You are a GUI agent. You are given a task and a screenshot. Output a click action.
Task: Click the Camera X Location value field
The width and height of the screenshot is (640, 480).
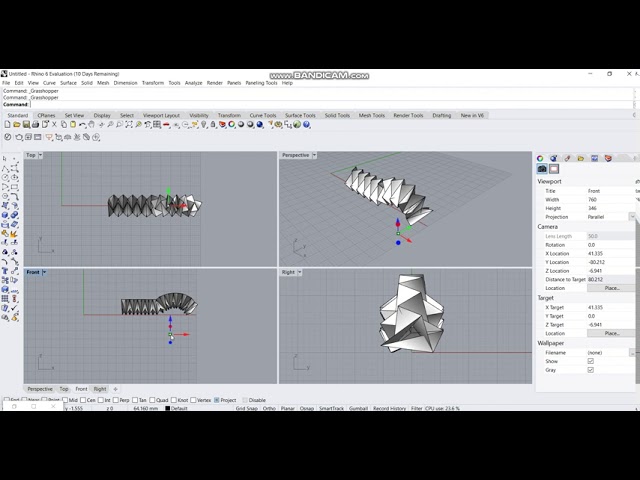611,253
